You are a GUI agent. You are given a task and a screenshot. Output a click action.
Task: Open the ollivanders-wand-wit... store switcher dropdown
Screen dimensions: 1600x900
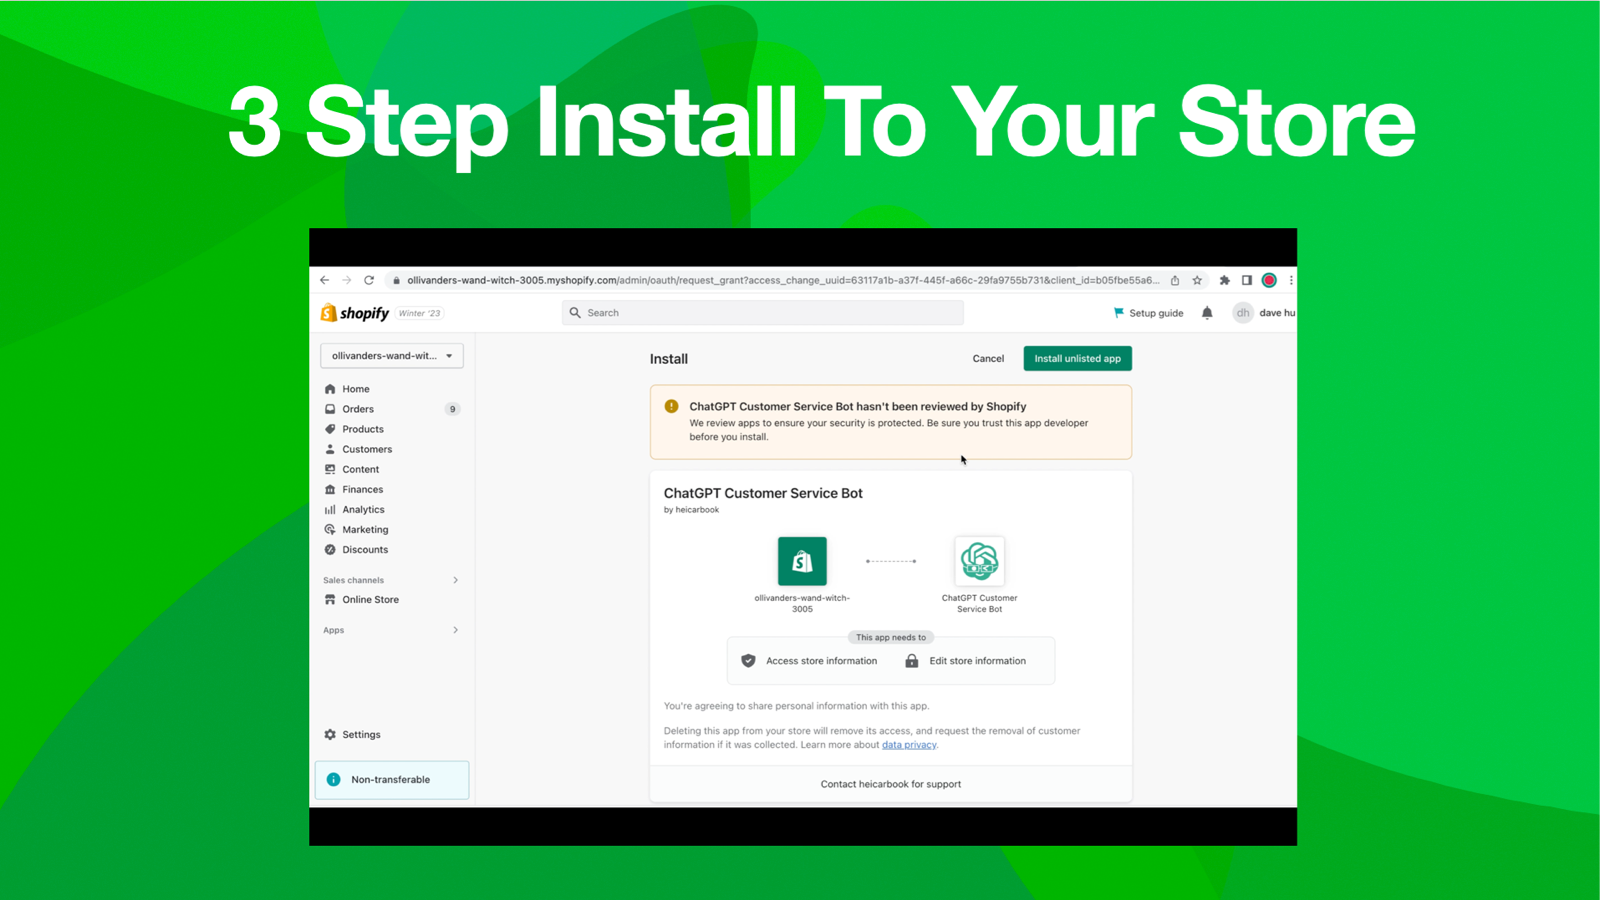(x=392, y=356)
